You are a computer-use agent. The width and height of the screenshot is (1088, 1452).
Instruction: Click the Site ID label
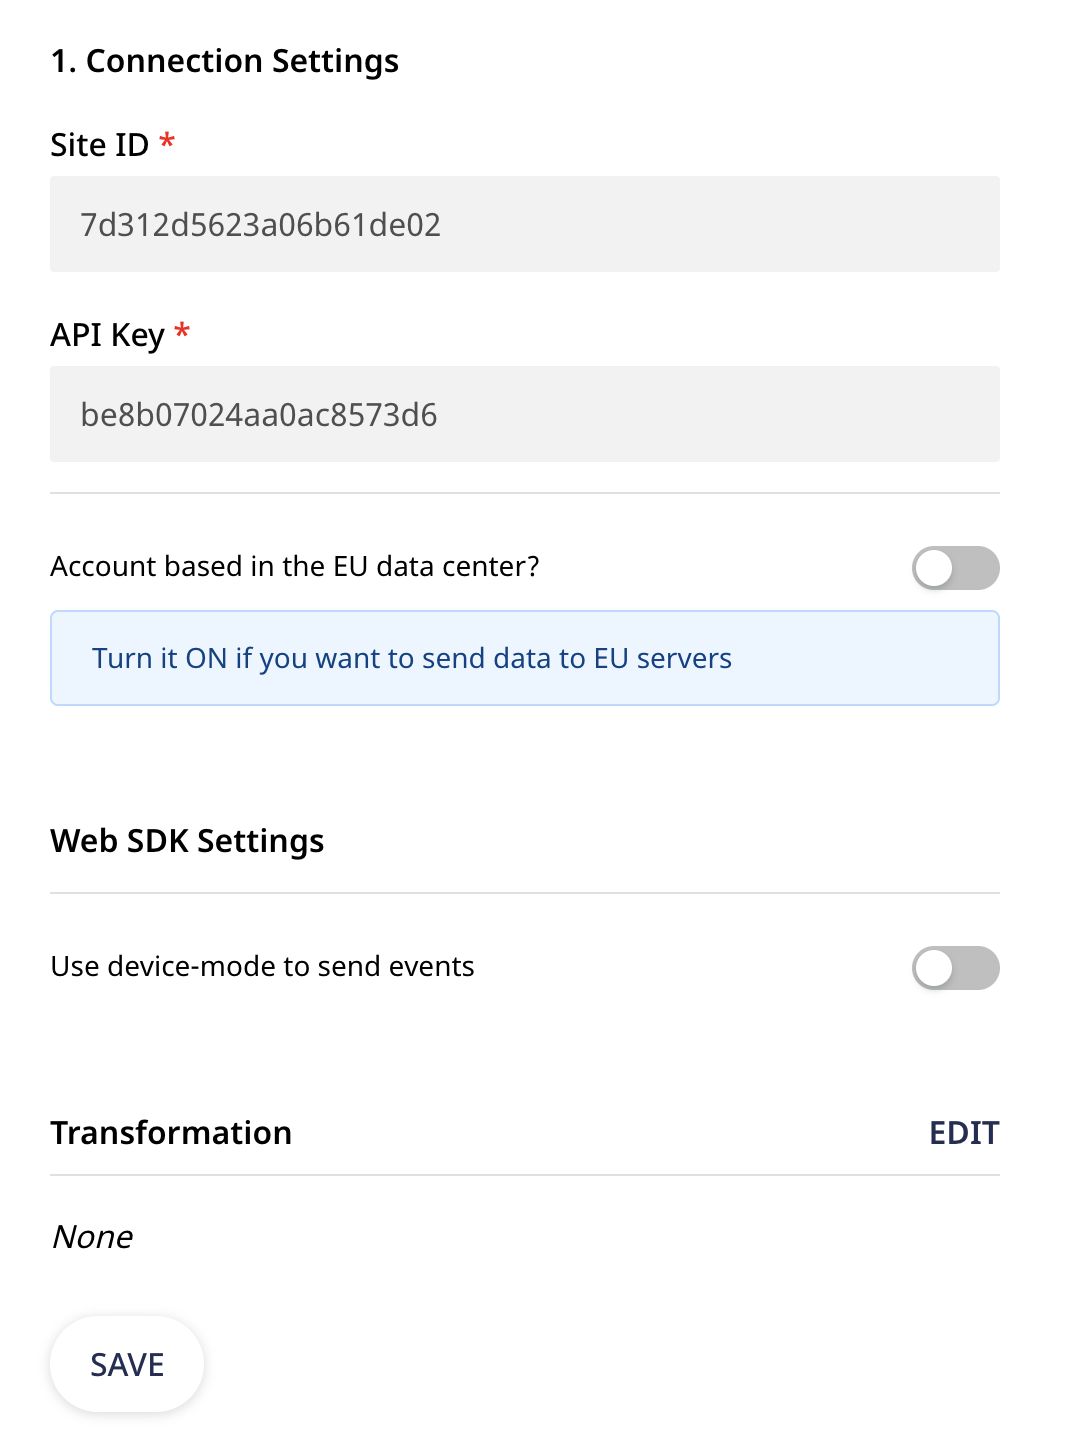click(99, 145)
